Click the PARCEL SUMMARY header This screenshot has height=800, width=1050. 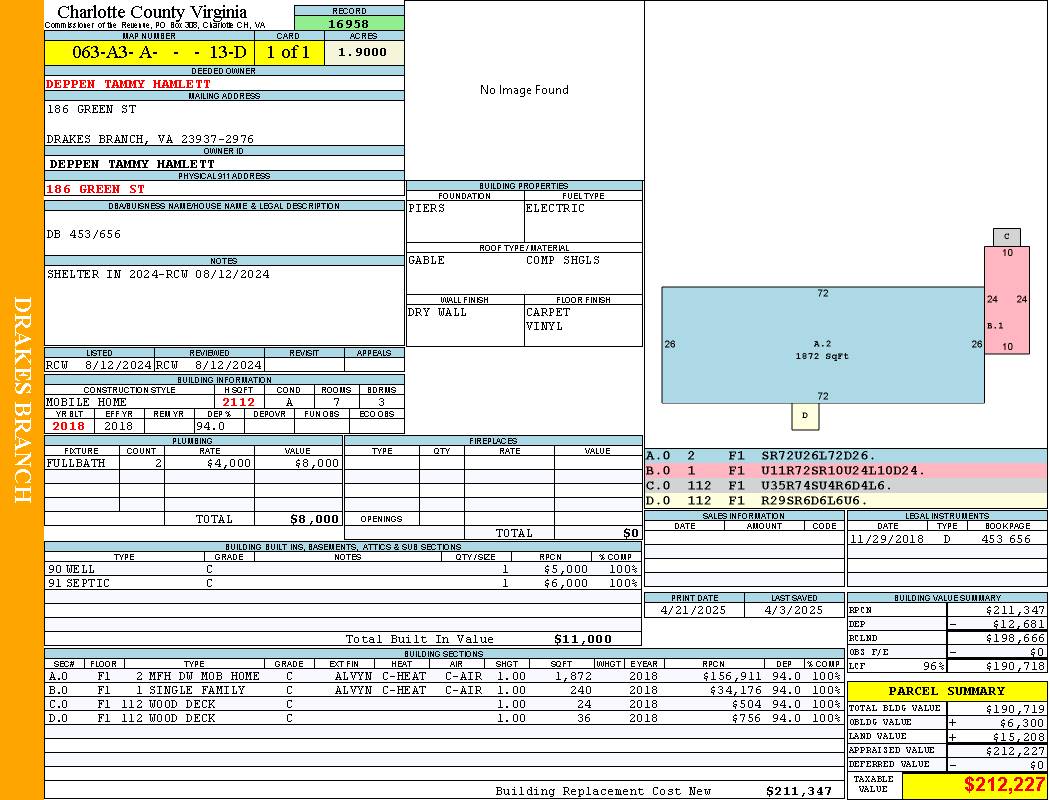click(x=946, y=691)
